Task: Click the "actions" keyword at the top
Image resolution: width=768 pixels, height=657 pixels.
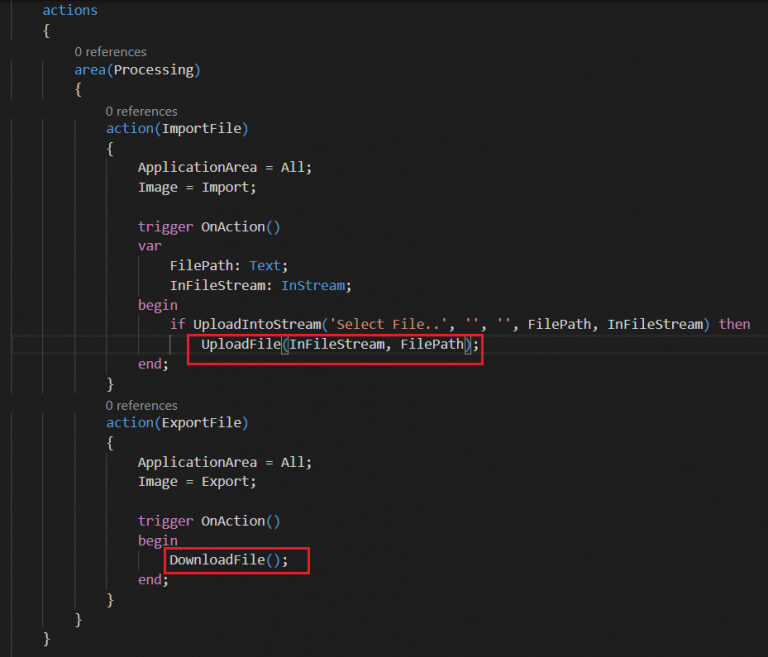Action: (70, 10)
